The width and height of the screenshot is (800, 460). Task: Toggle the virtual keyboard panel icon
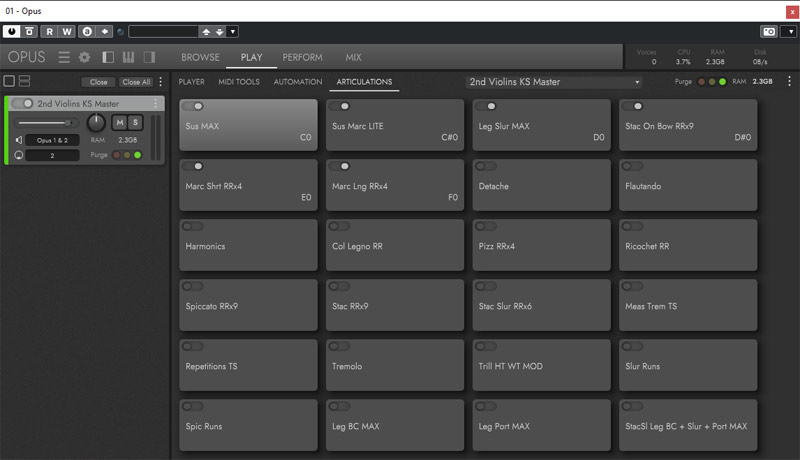[x=129, y=57]
